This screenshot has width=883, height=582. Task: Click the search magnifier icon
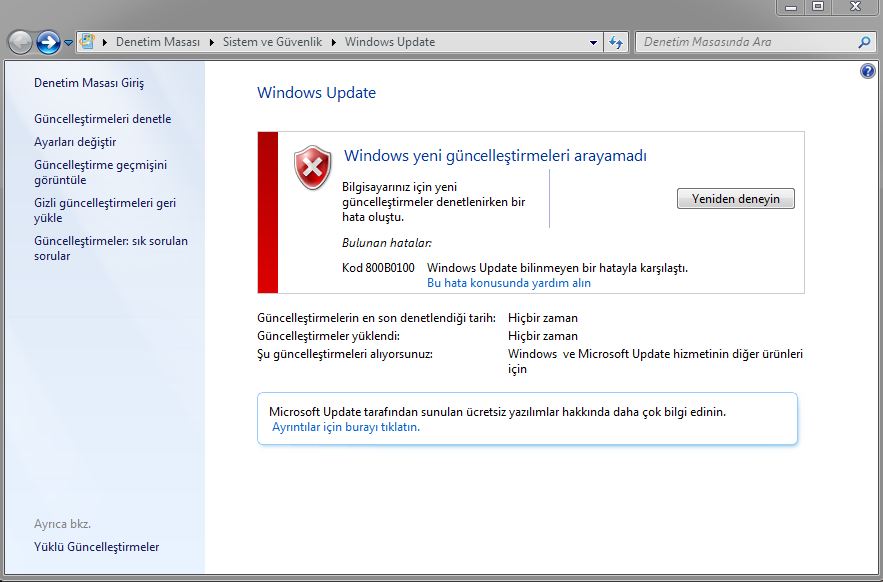864,42
